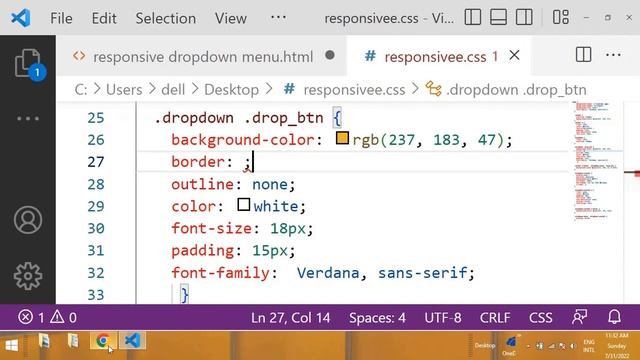Open the File menu
640x360 pixels.
(x=61, y=18)
